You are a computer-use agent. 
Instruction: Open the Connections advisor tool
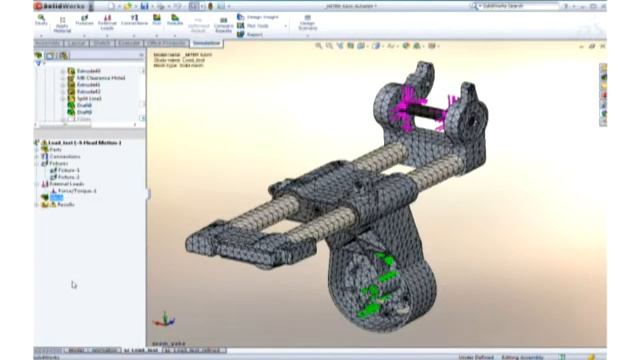[x=134, y=20]
